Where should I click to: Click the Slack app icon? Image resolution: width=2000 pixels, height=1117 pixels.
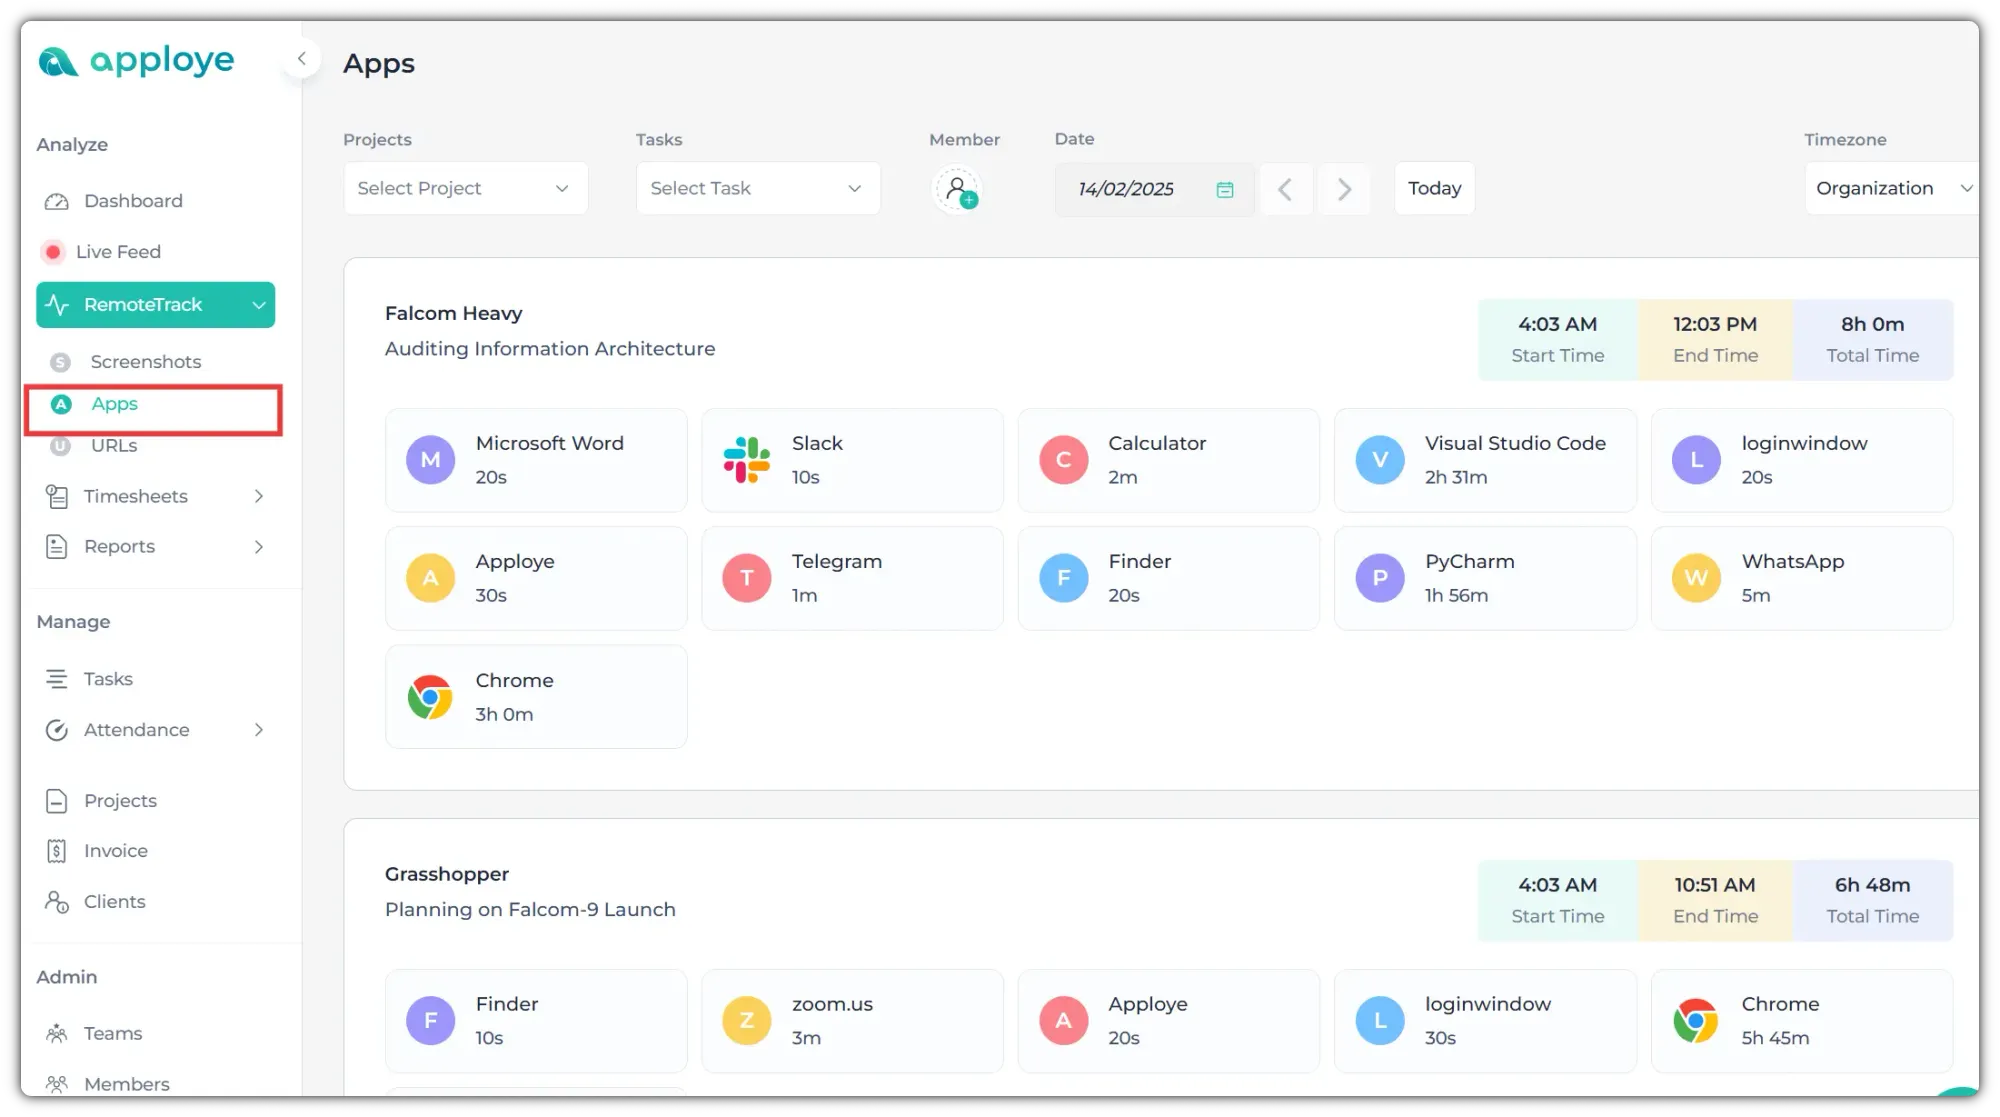pyautogui.click(x=746, y=460)
